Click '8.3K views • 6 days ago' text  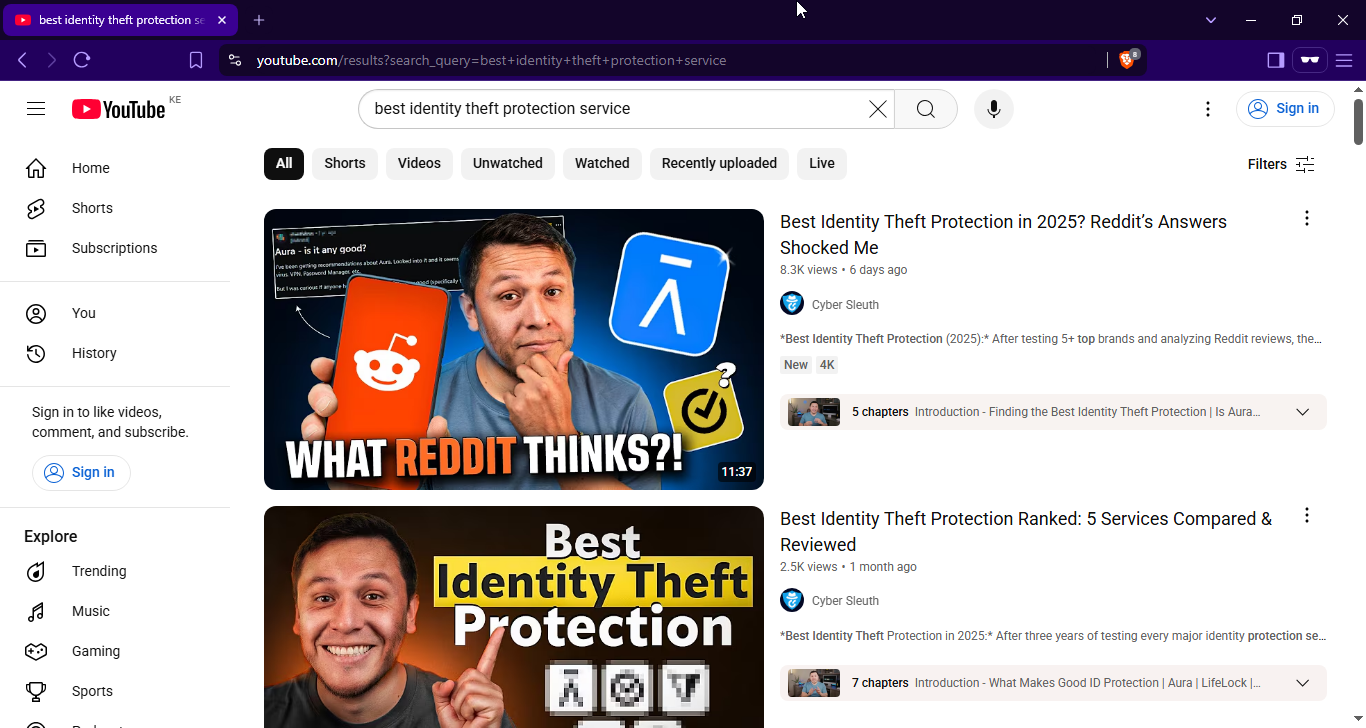point(844,270)
